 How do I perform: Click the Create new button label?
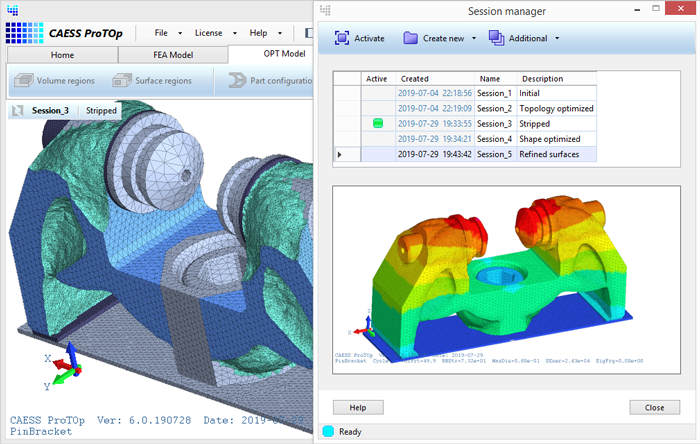443,38
